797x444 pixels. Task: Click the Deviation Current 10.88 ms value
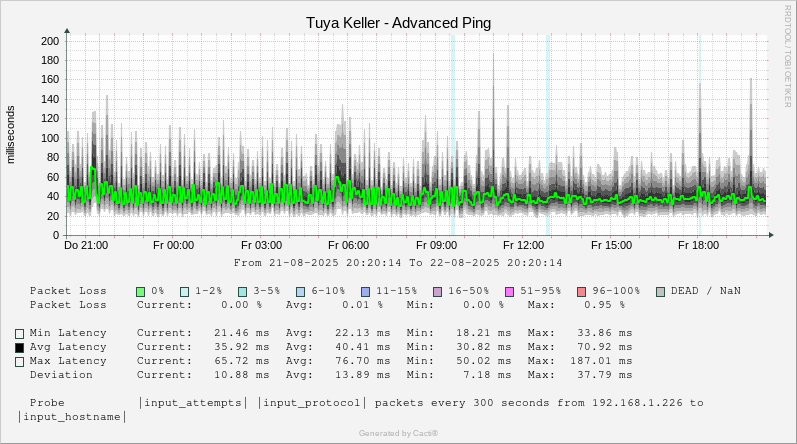[x=241, y=375]
